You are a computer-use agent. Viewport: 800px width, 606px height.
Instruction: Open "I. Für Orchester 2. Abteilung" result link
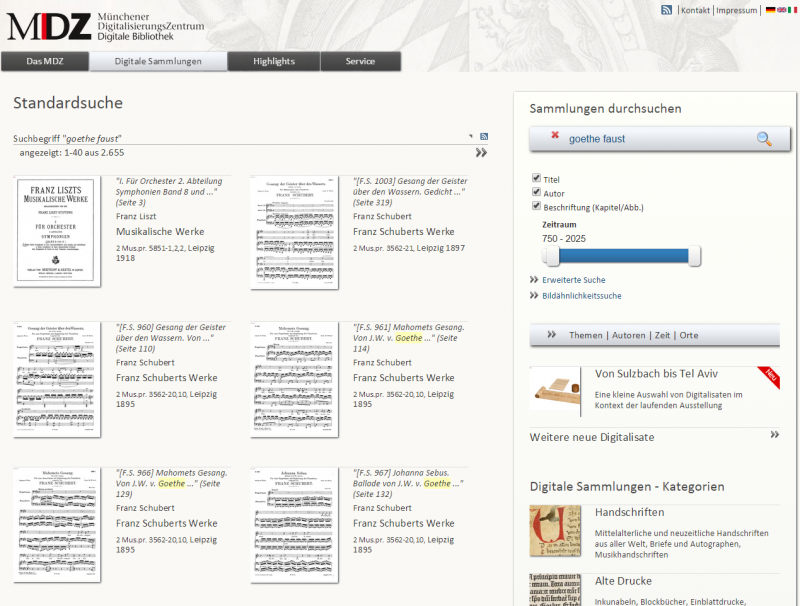tap(169, 192)
